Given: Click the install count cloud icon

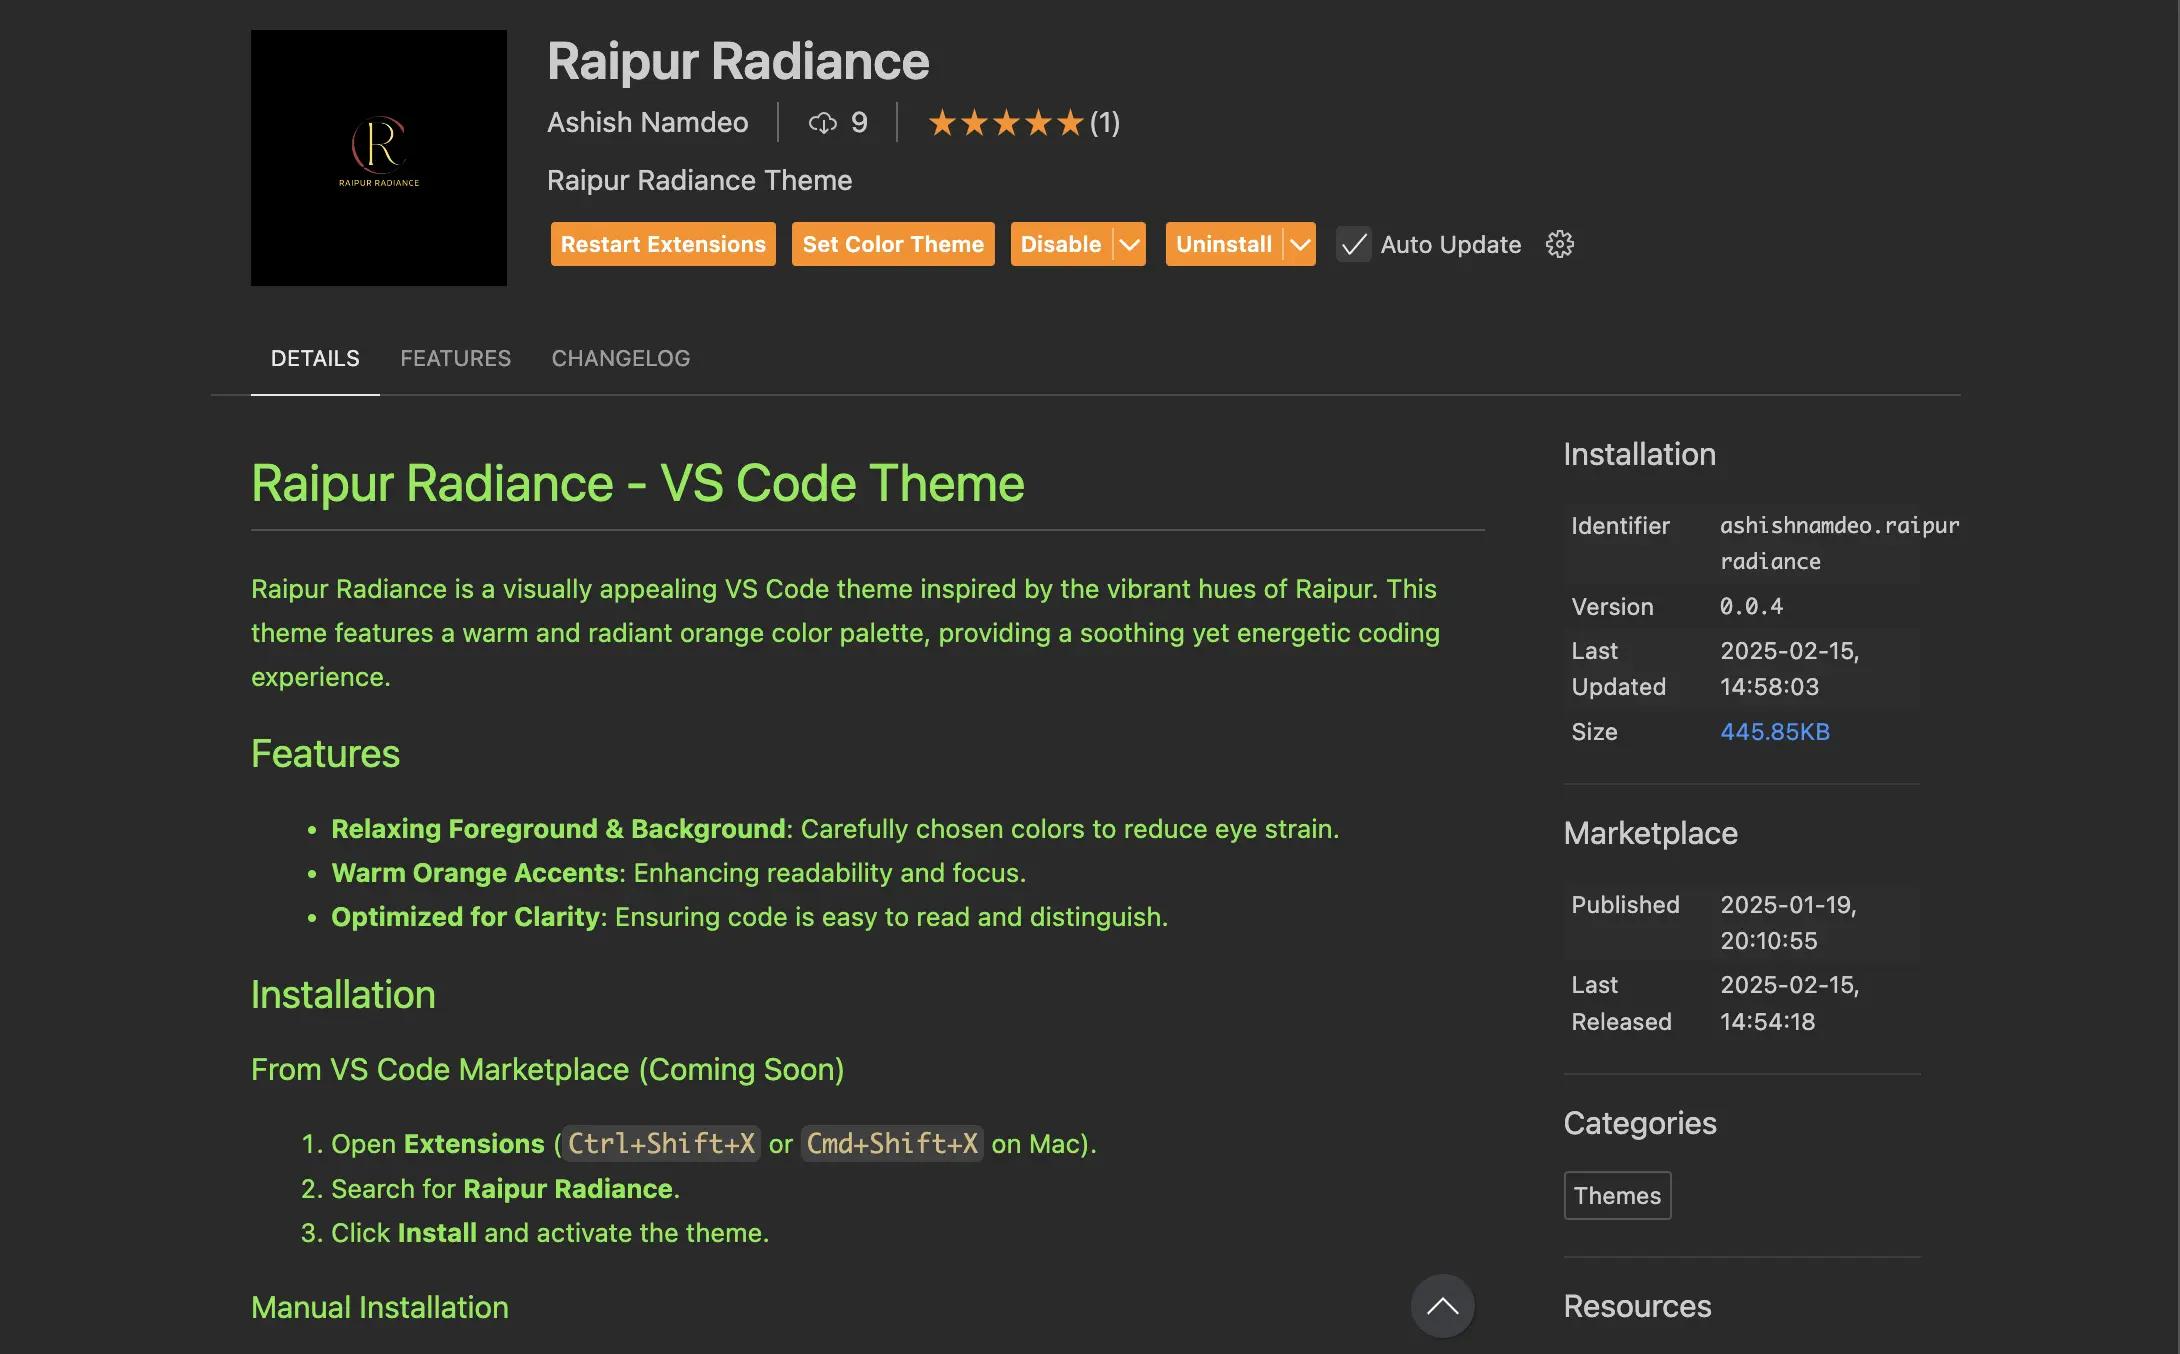Looking at the screenshot, I should 822,123.
